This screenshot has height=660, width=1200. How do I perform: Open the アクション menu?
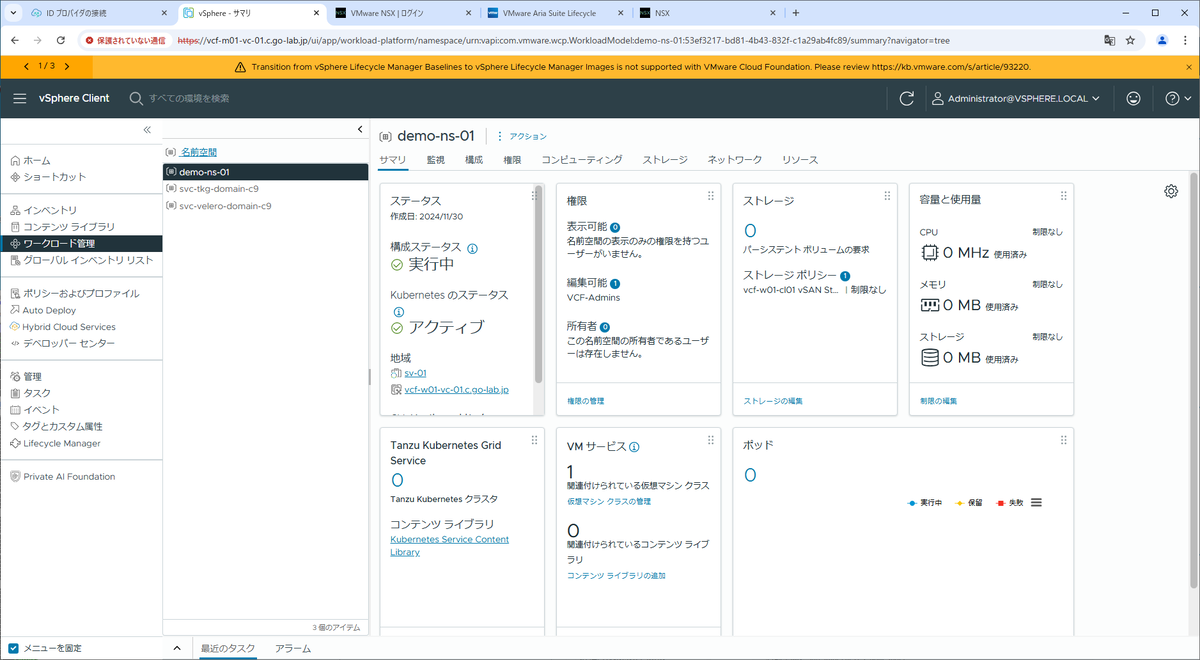(522, 136)
